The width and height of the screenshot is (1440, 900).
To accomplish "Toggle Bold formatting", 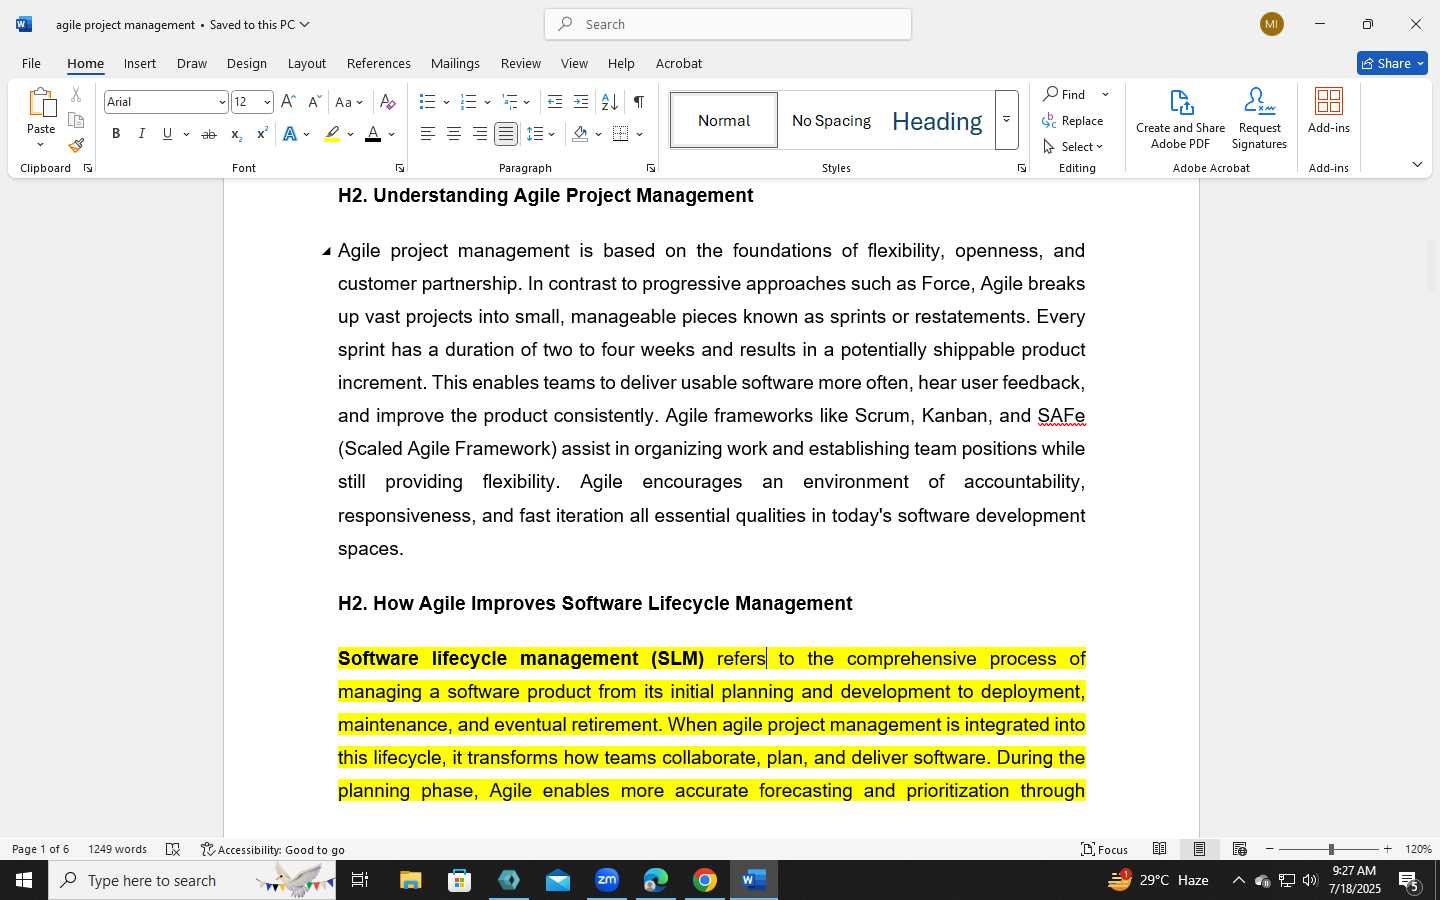I will click(x=116, y=134).
